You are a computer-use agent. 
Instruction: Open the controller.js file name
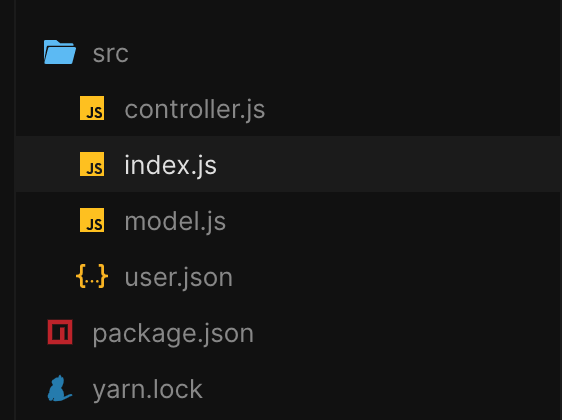(195, 109)
